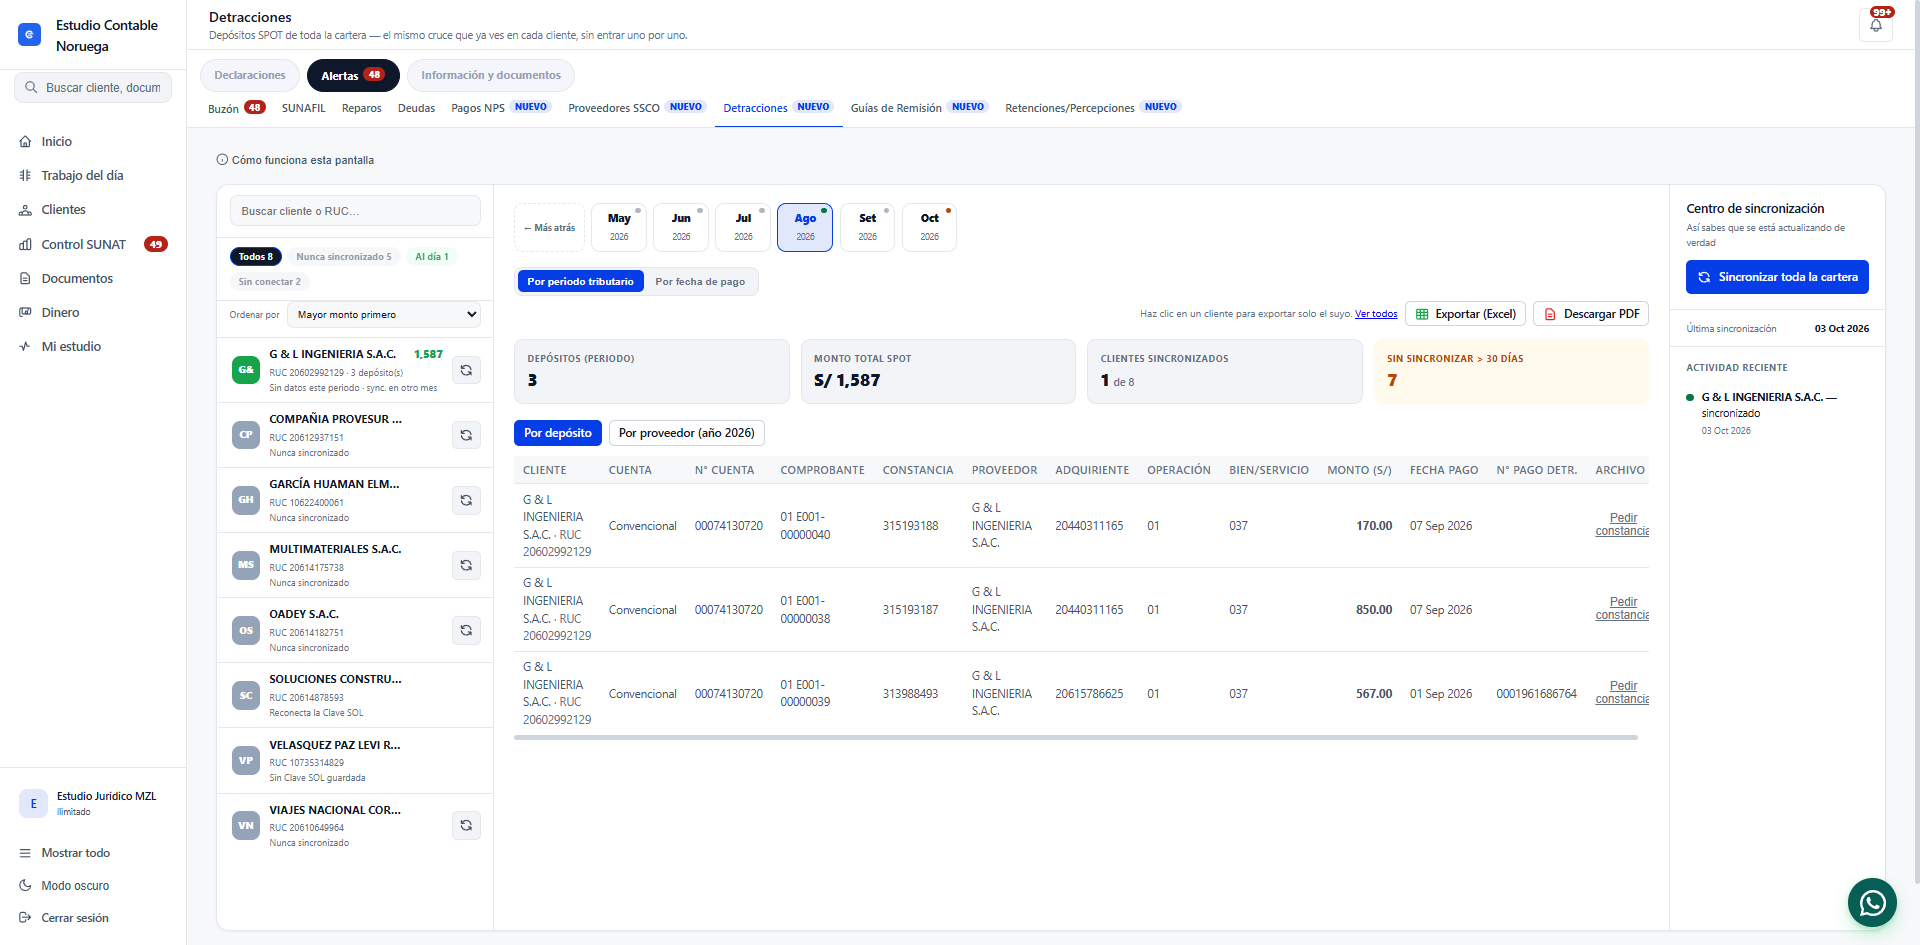This screenshot has height=945, width=1920.
Task: Click the Documentos file icon
Action: (25, 278)
